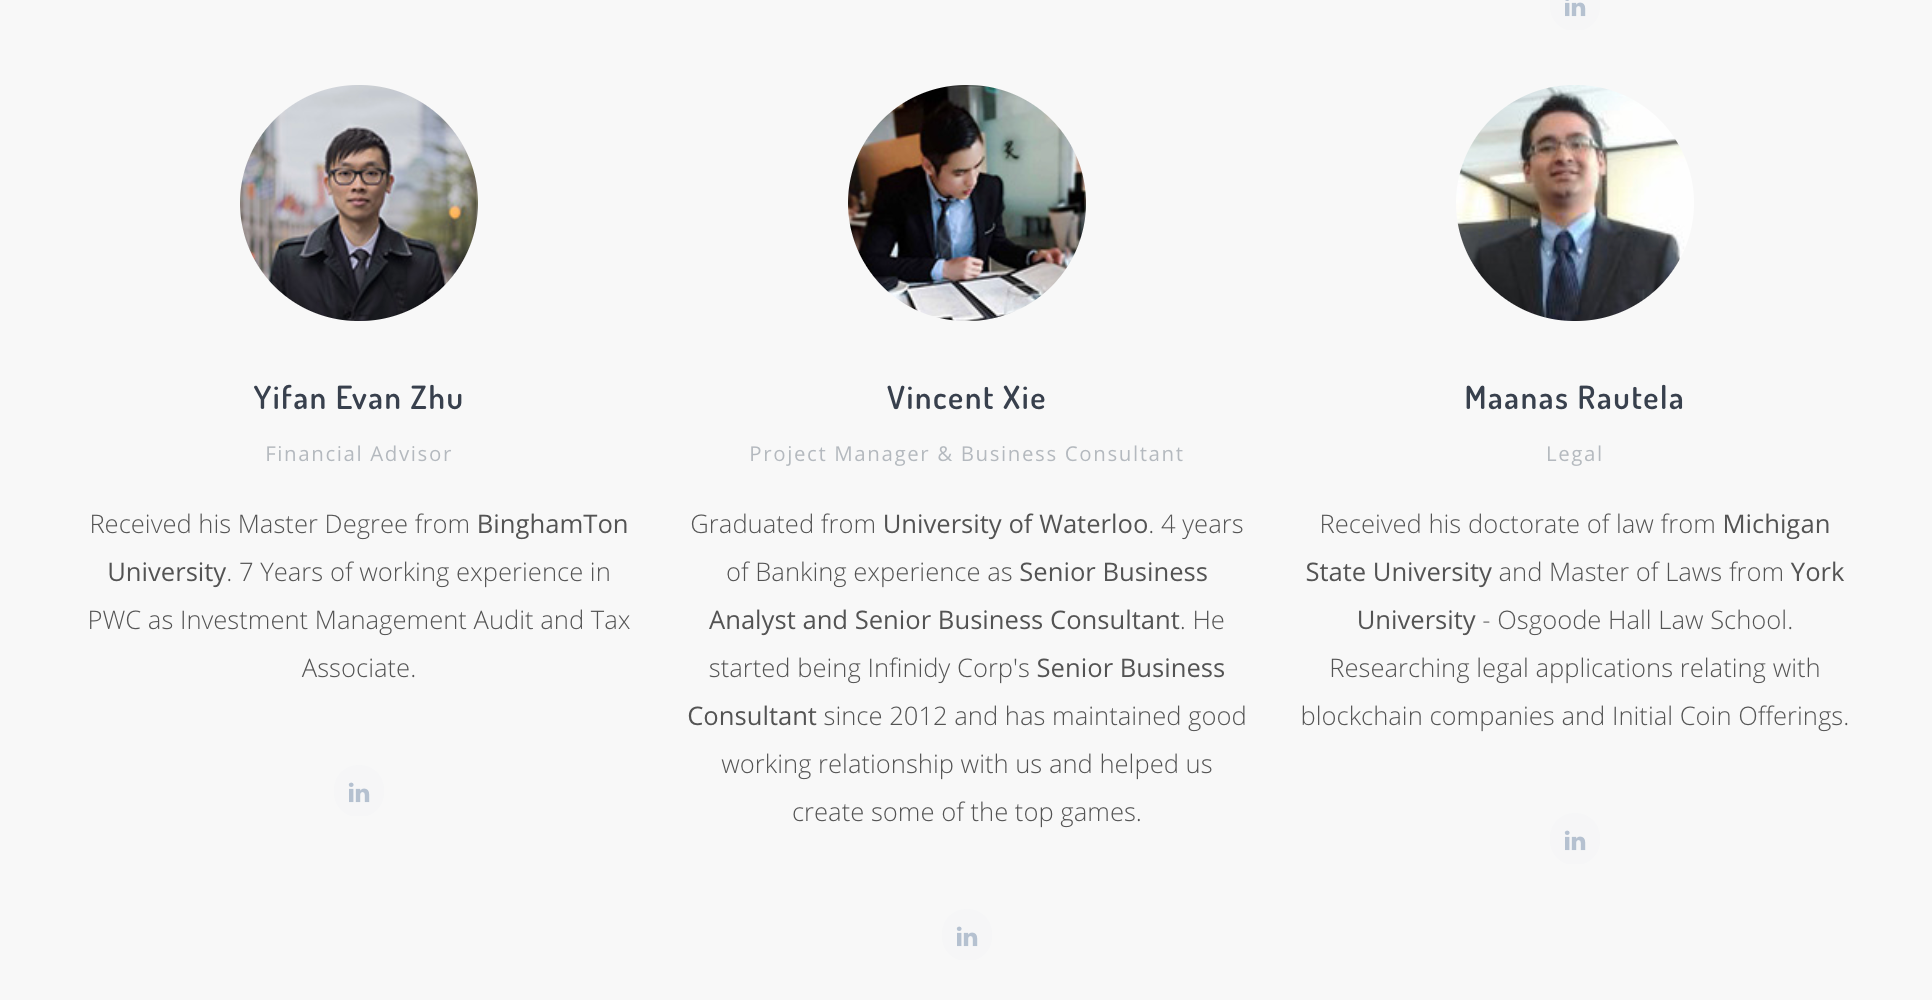Click the bold word Michigan
1932x1000 pixels.
tap(1776, 524)
